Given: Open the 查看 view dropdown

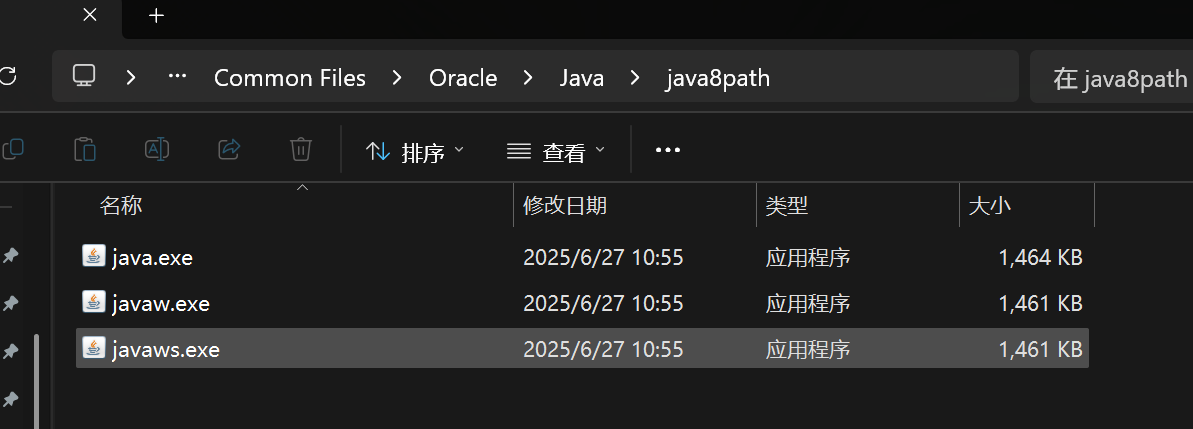Looking at the screenshot, I should pos(556,152).
